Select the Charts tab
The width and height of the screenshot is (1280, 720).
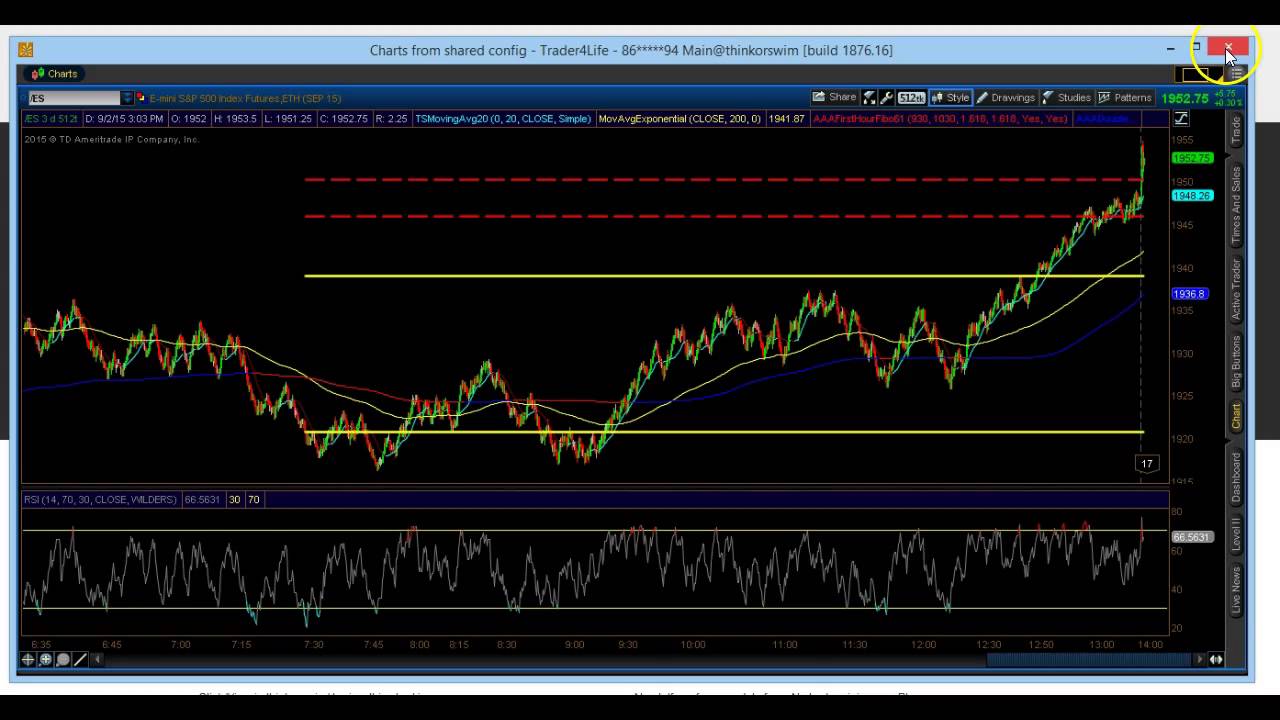[x=54, y=74]
